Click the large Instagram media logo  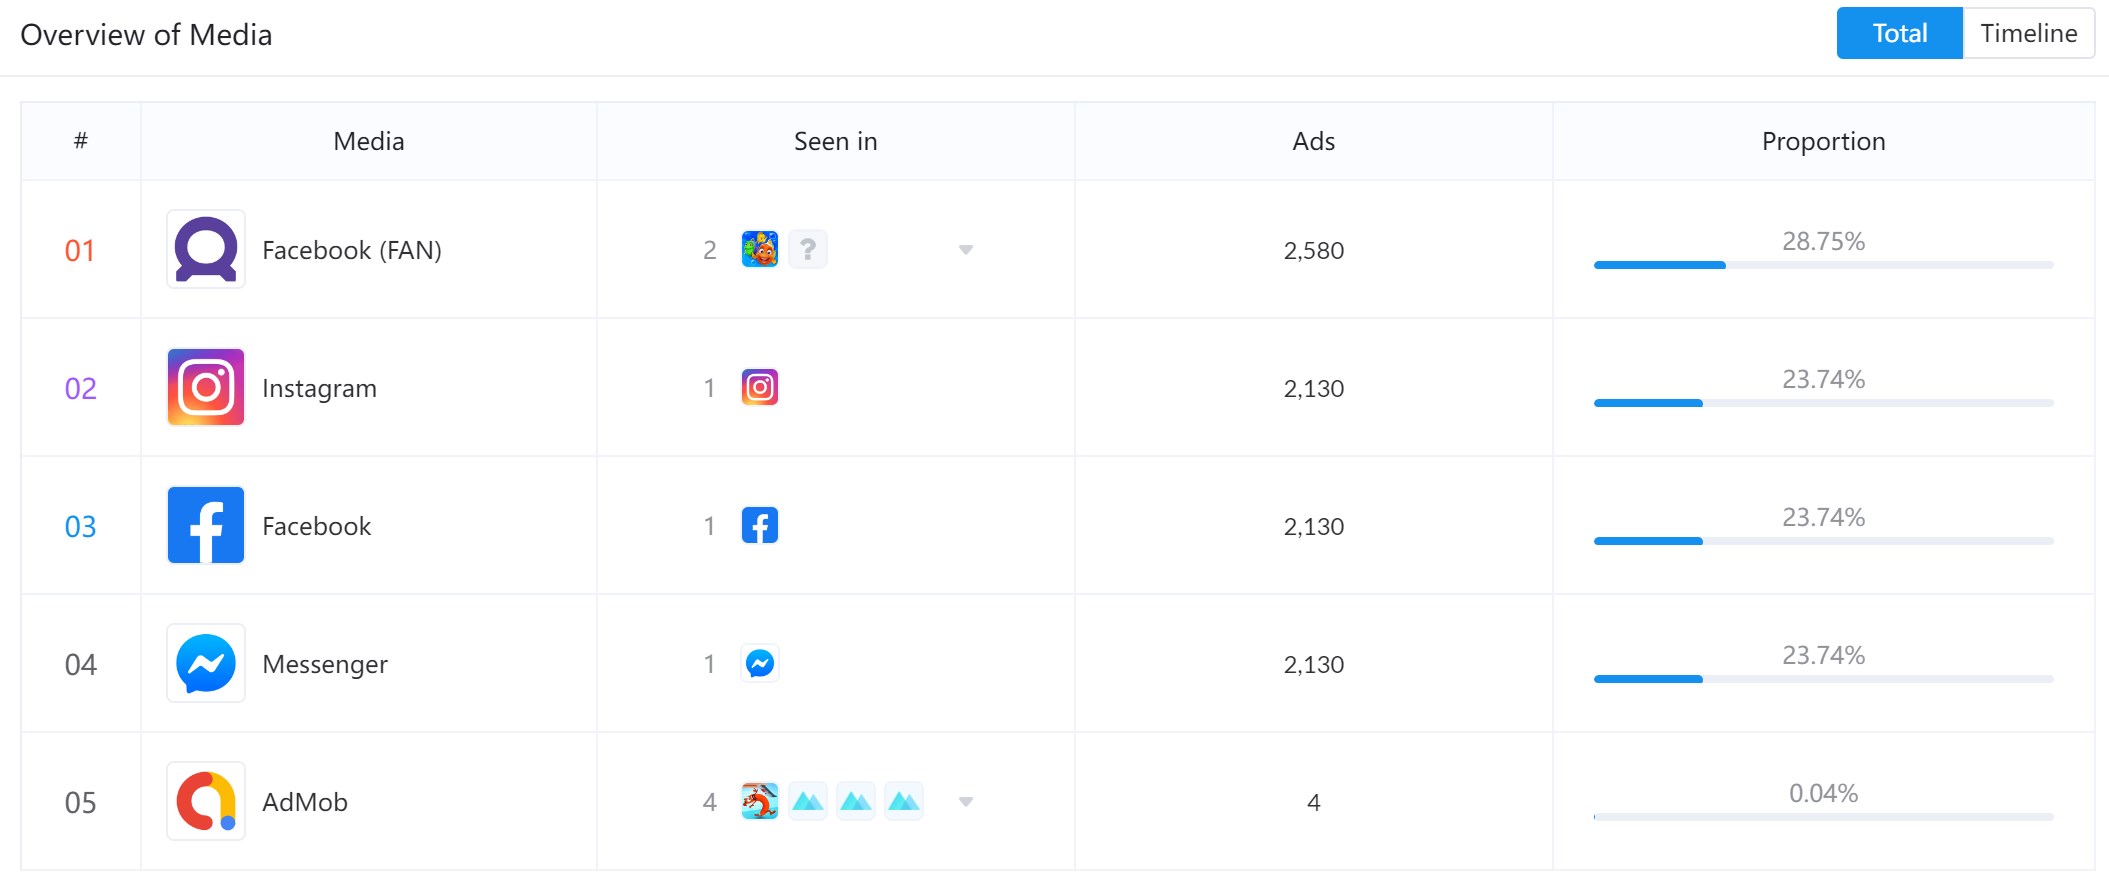point(206,387)
